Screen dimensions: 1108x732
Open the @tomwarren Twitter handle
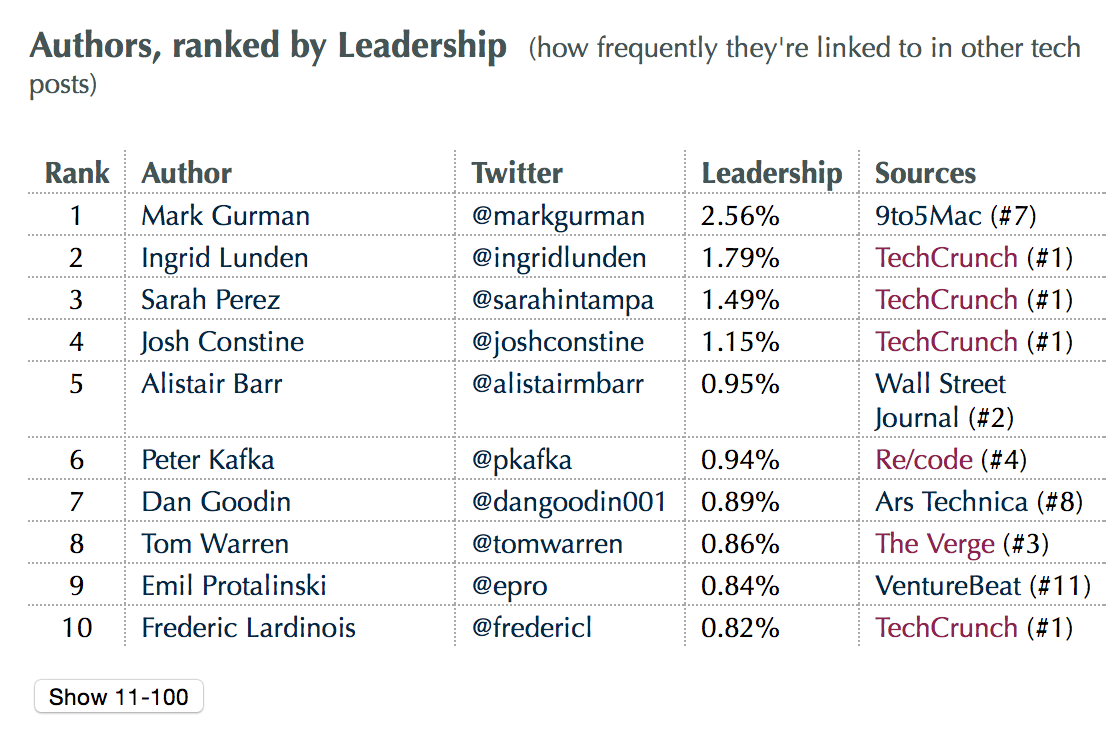pyautogui.click(x=547, y=544)
